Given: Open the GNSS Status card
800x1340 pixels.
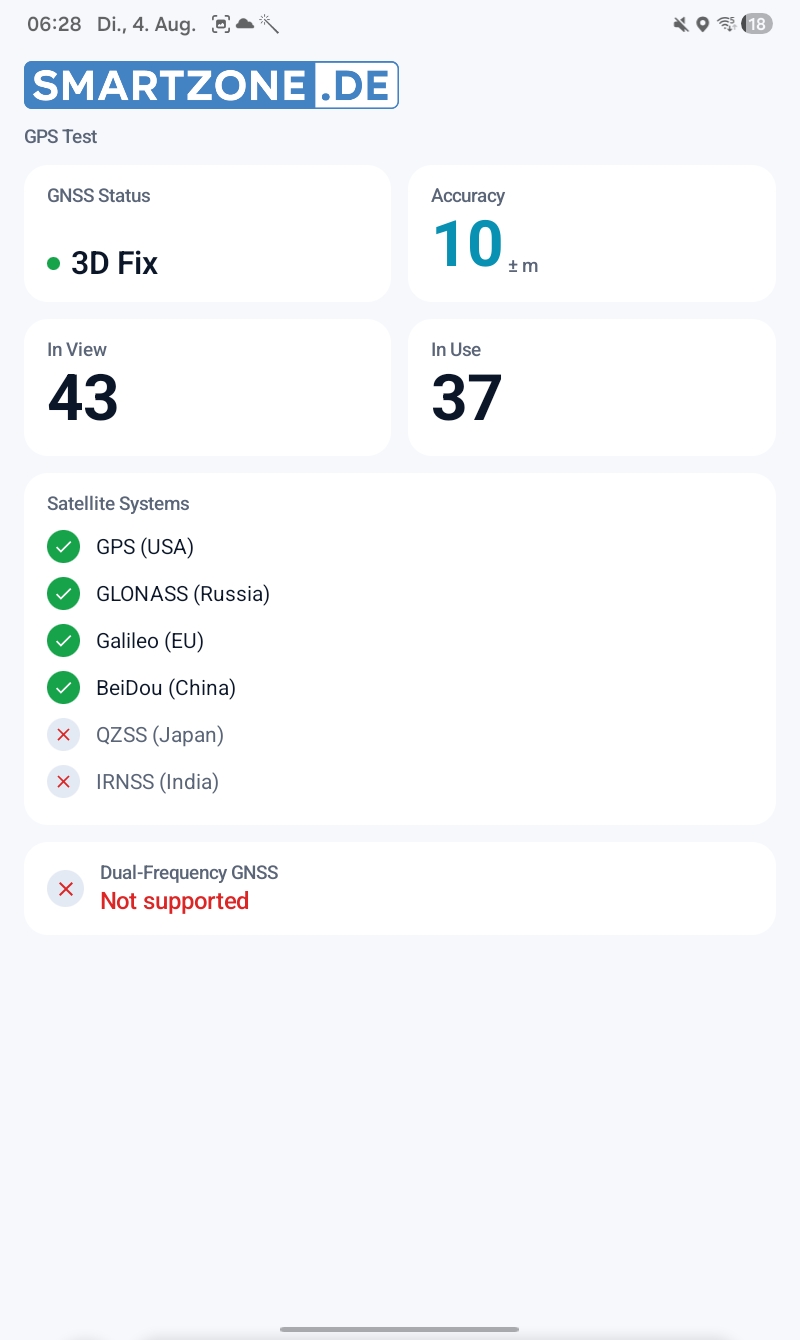Looking at the screenshot, I should pyautogui.click(x=207, y=233).
